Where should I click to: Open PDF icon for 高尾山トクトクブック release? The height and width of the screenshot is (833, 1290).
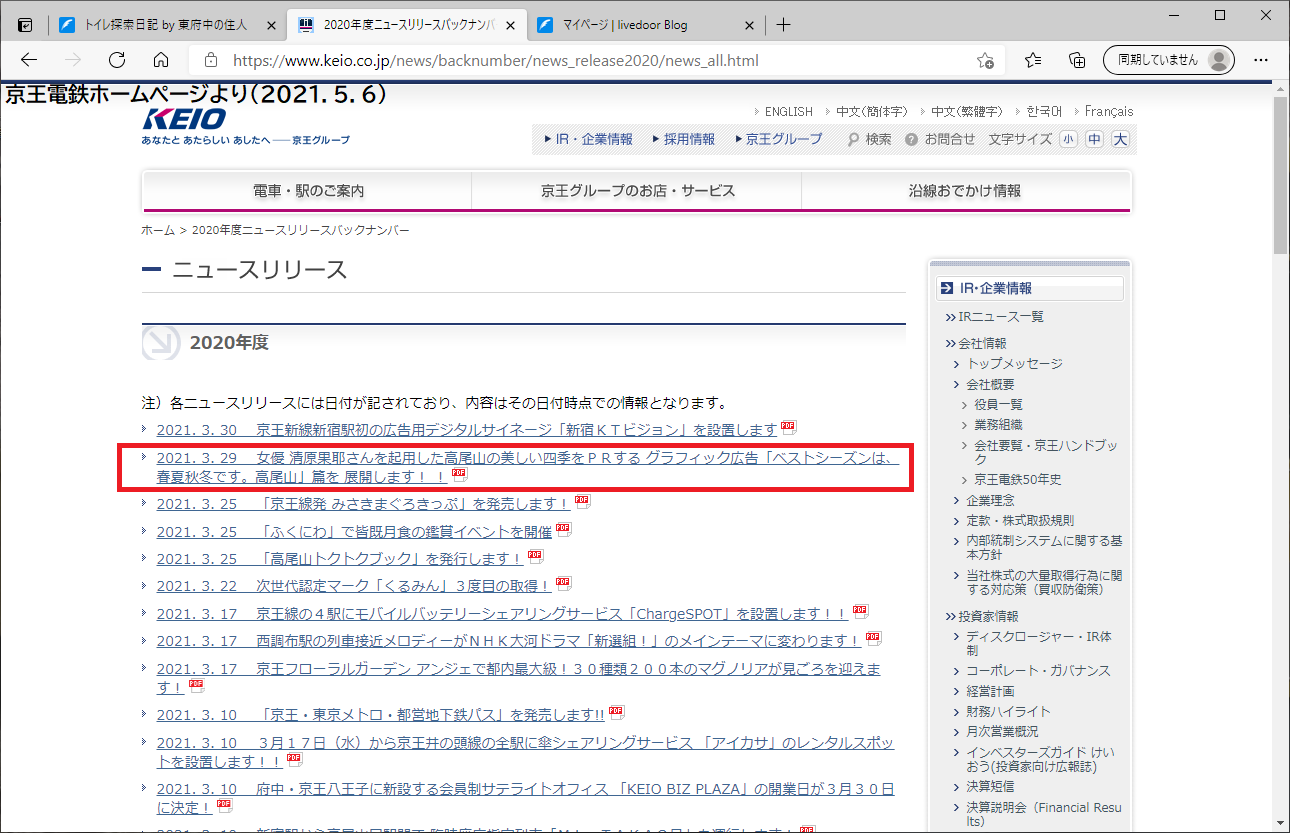[x=534, y=556]
